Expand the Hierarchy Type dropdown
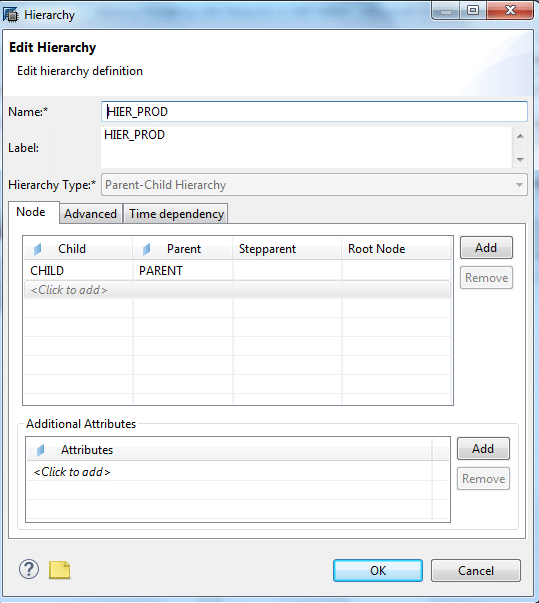 [x=519, y=185]
